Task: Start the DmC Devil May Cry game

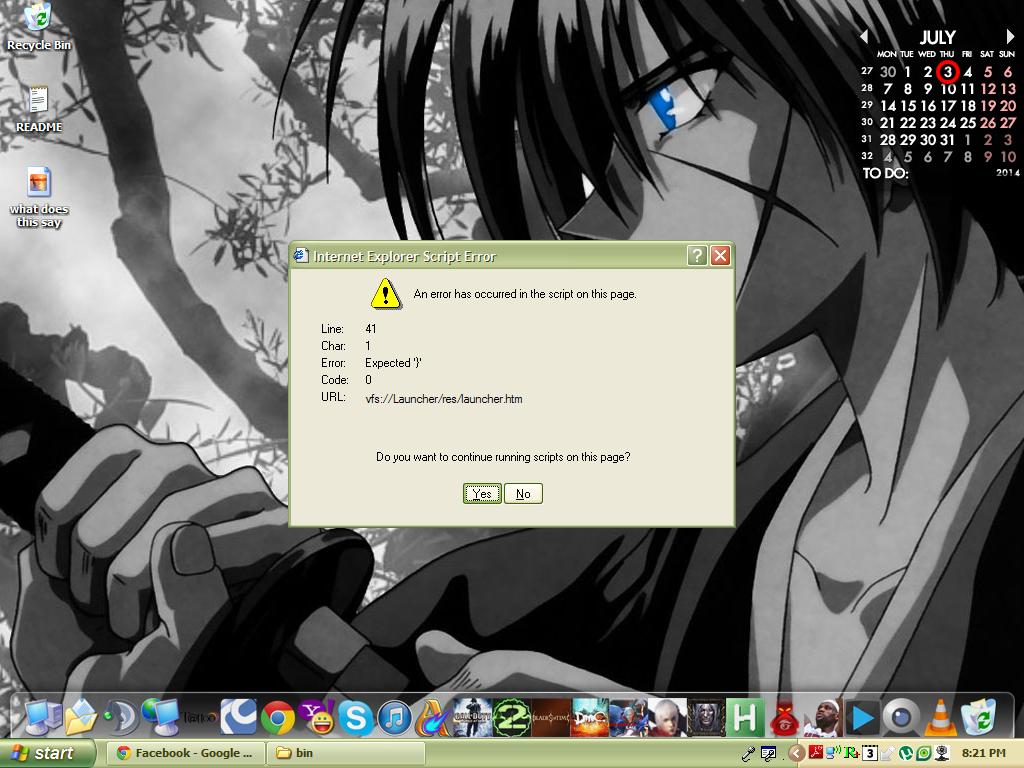Action: (589, 717)
